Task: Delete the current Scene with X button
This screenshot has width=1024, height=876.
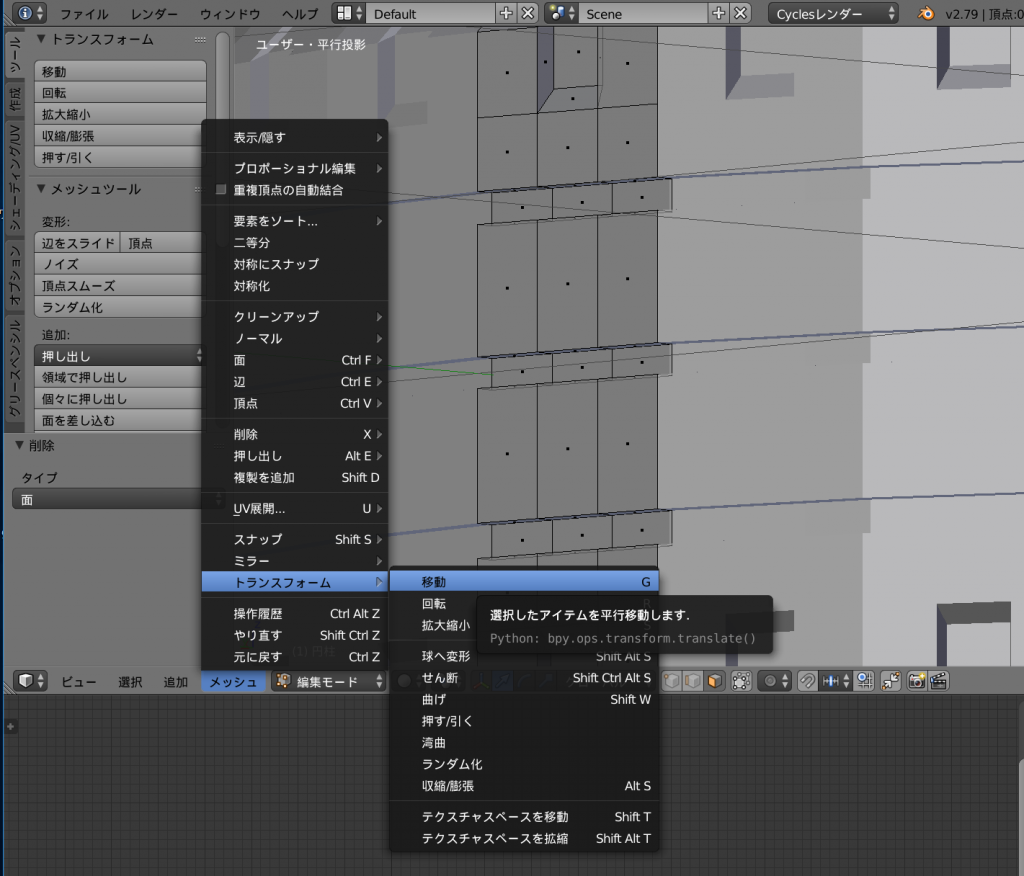Action: pyautogui.click(x=740, y=14)
